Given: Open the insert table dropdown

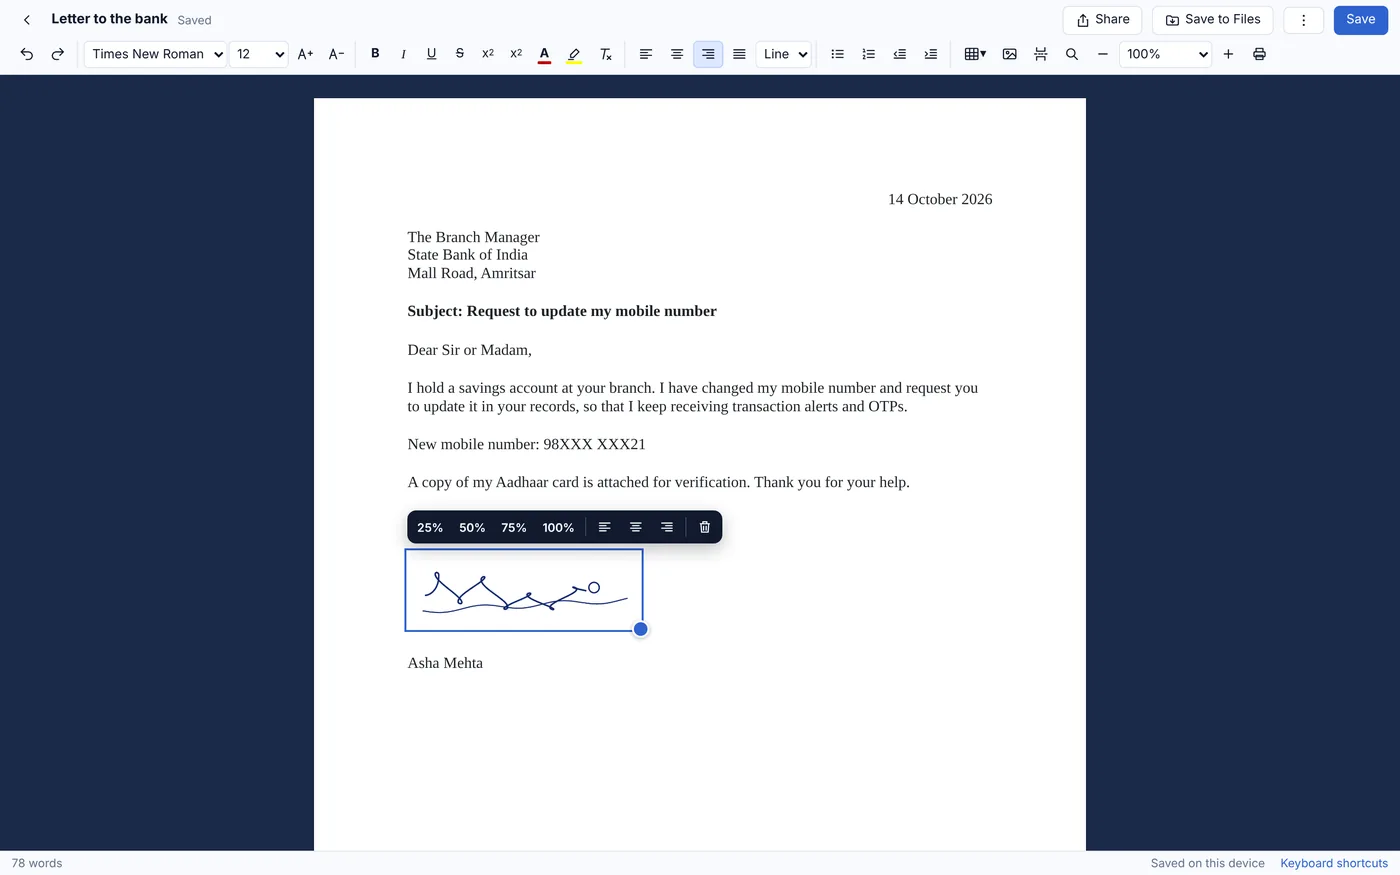Looking at the screenshot, I should click(975, 54).
